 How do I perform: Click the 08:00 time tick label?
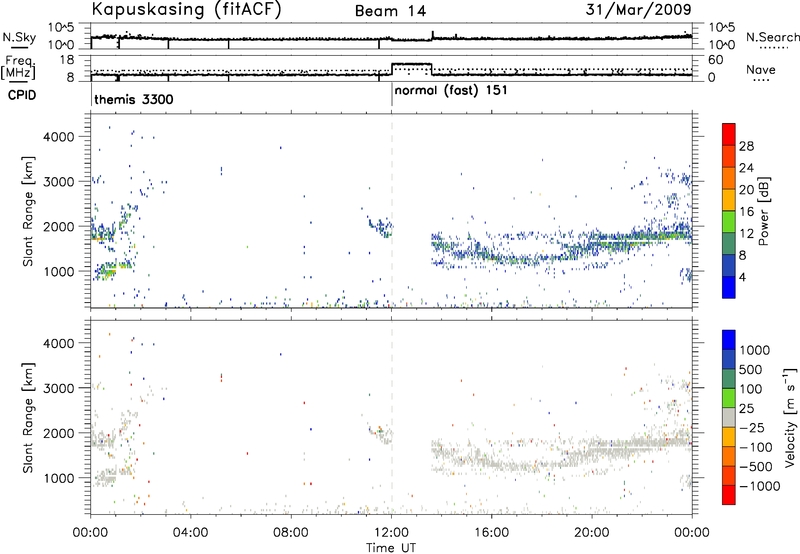click(x=291, y=533)
